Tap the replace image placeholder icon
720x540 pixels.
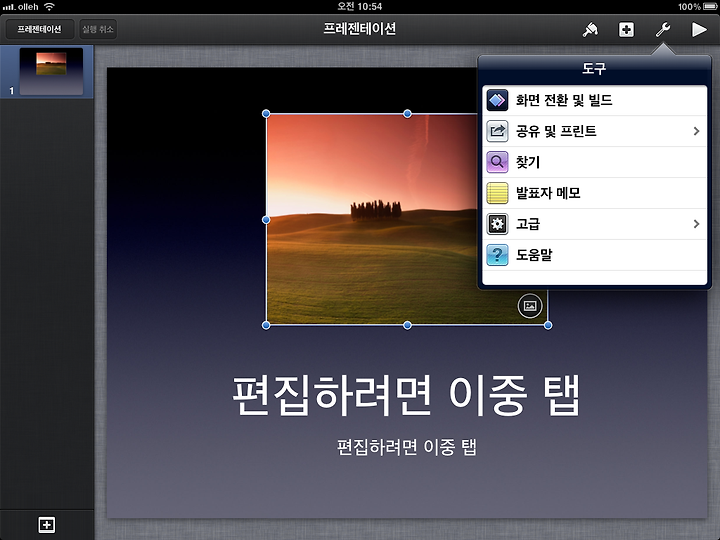pyautogui.click(x=530, y=306)
